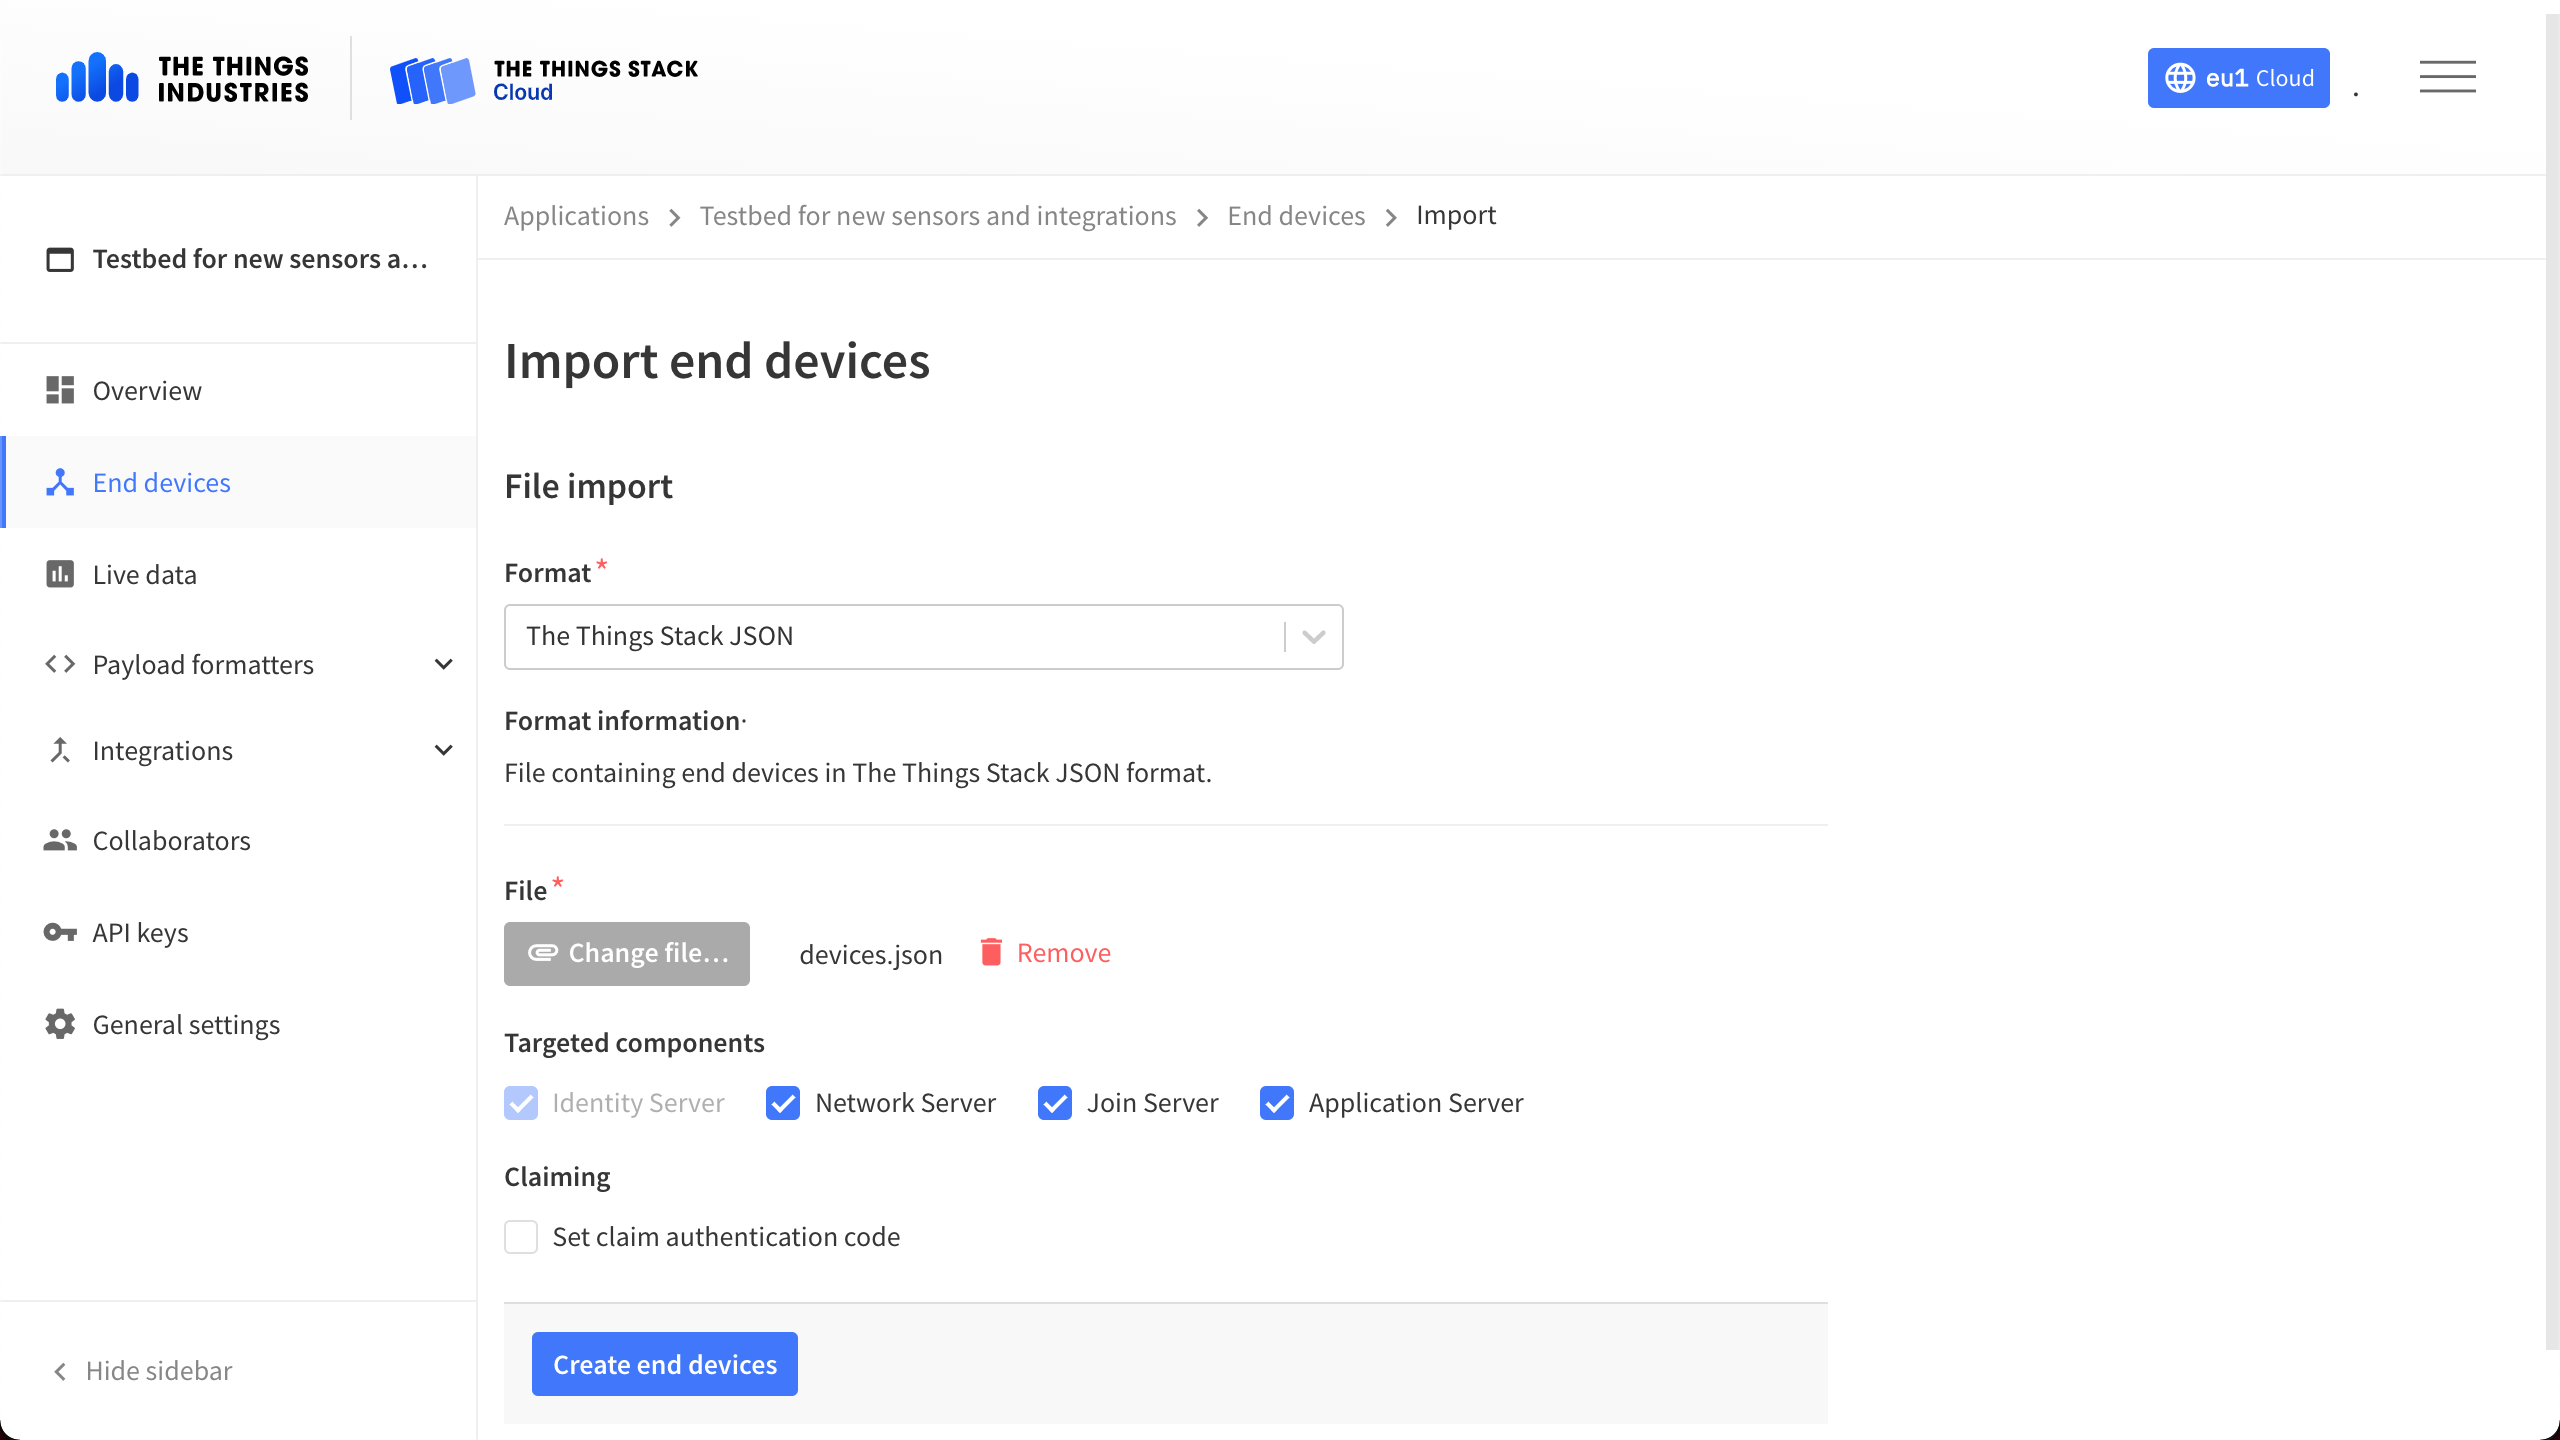This screenshot has width=2560, height=1440.
Task: Click the paperclip icon on Change file
Action: coord(543,952)
